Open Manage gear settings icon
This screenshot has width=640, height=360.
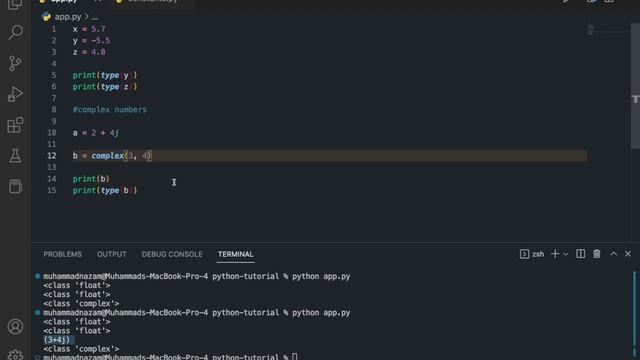coord(15,355)
